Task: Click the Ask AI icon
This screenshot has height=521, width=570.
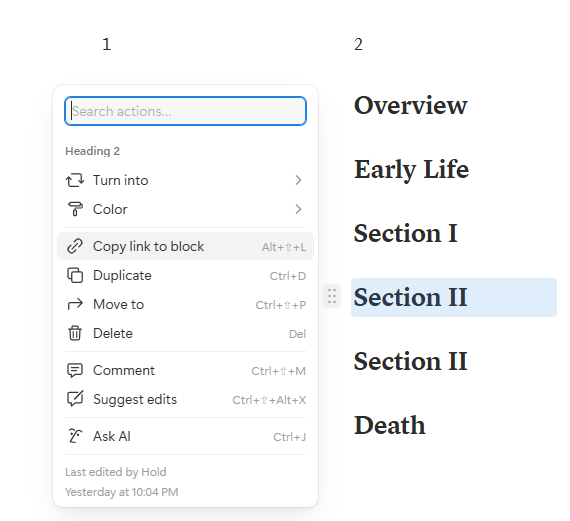Action: click(x=75, y=436)
